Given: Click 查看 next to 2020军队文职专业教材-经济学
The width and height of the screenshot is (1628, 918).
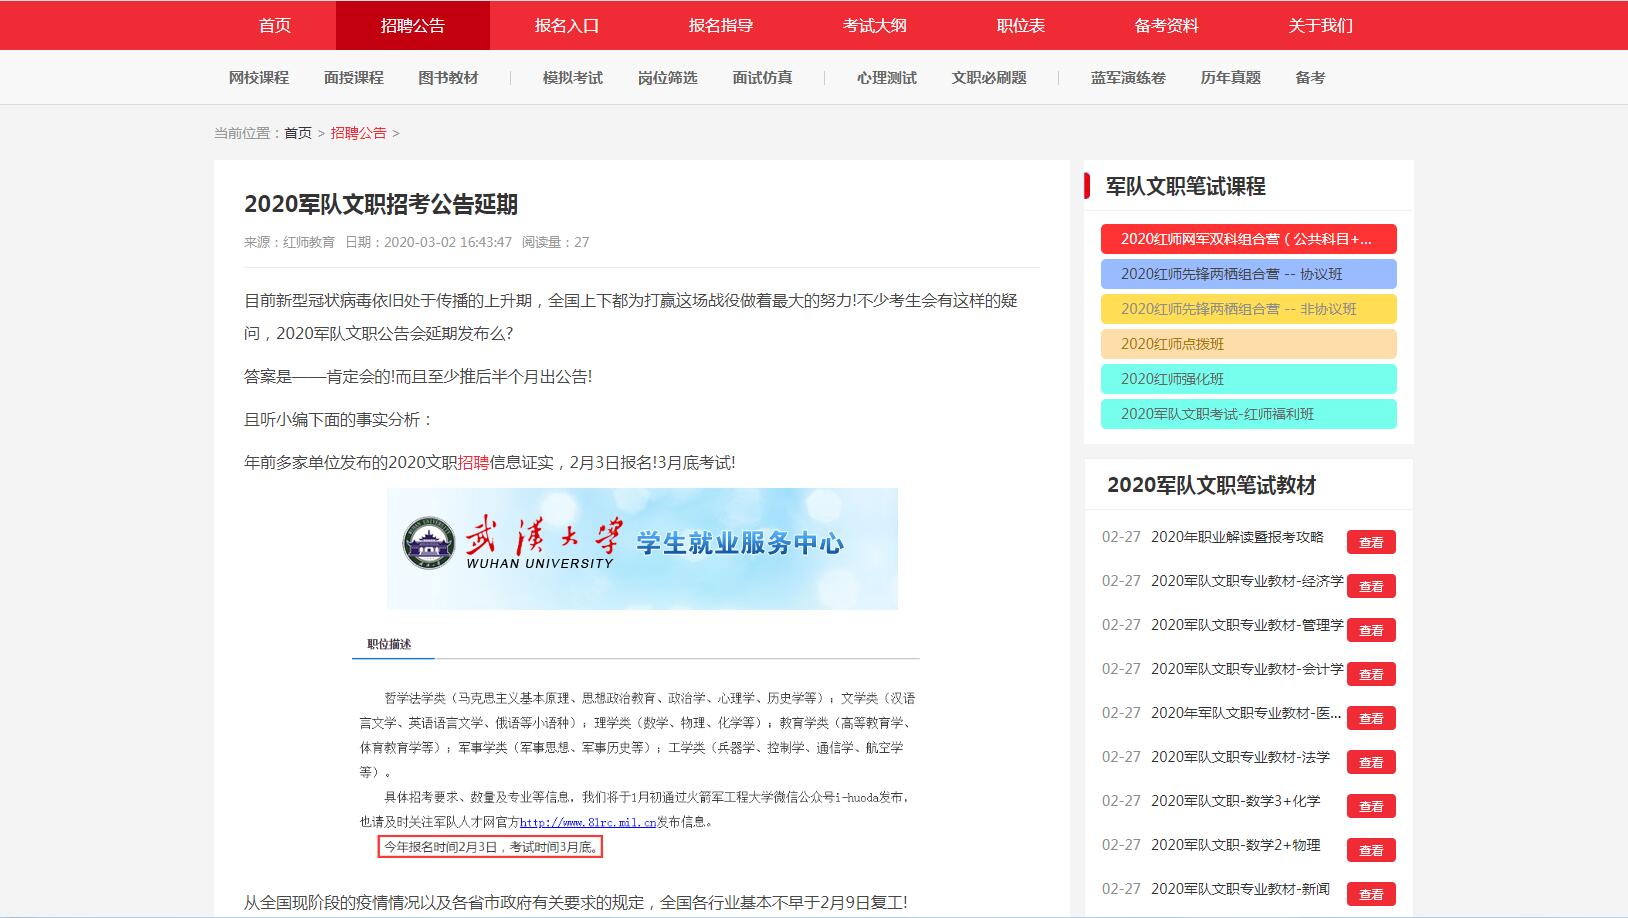Looking at the screenshot, I should pyautogui.click(x=1372, y=585).
